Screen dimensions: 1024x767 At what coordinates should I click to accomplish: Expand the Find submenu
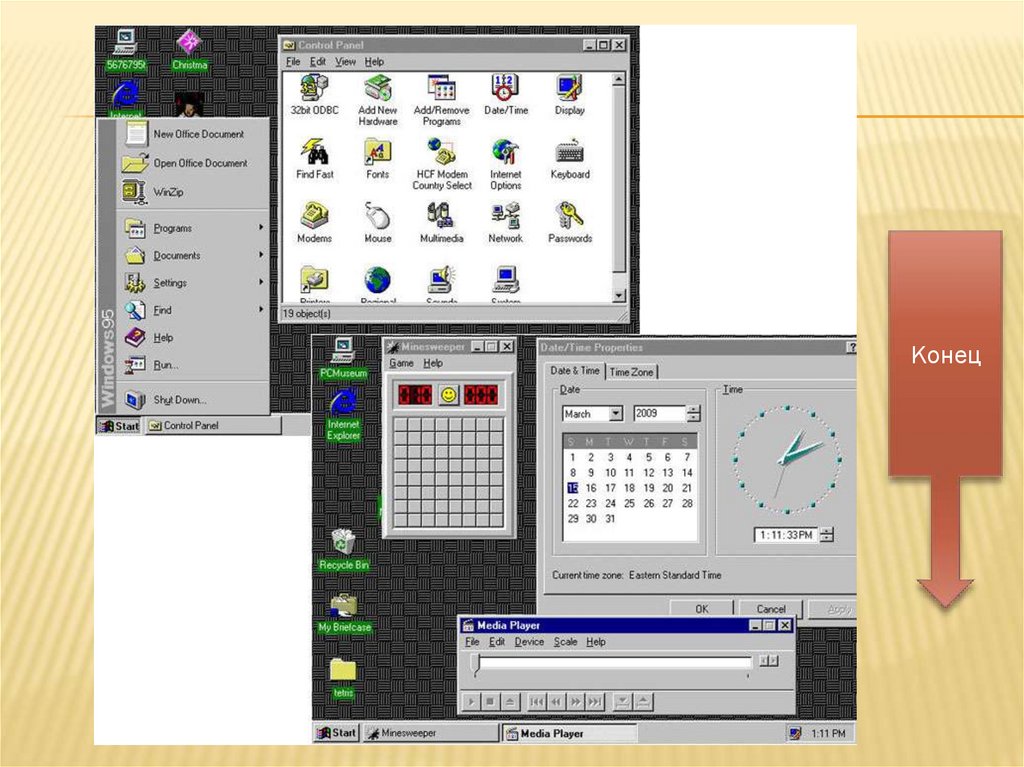[x=193, y=310]
